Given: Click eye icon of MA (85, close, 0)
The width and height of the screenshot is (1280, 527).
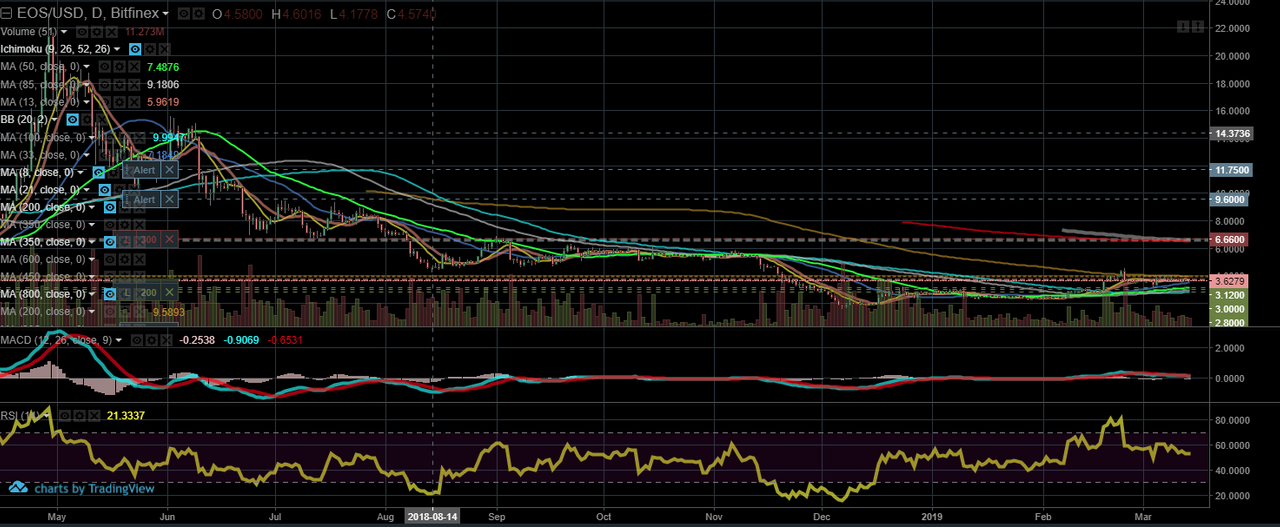Looking at the screenshot, I should 105,85.
